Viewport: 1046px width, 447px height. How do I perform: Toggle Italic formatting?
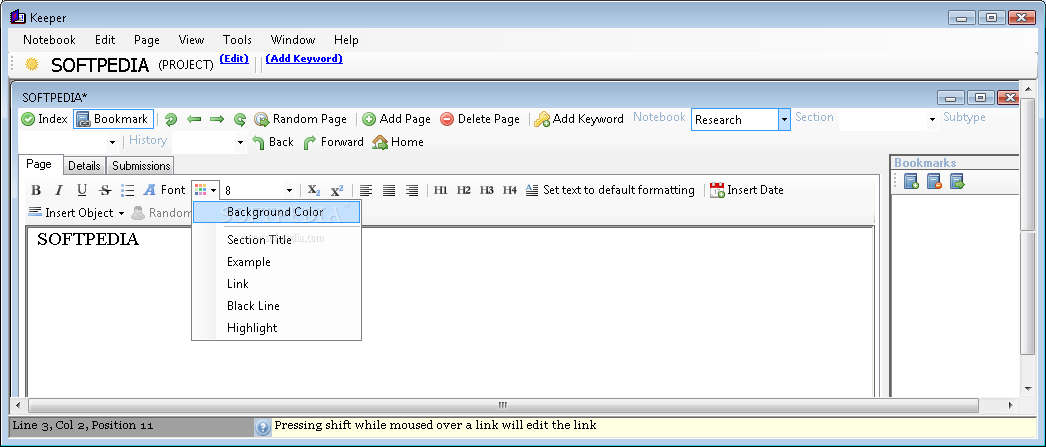tap(59, 191)
